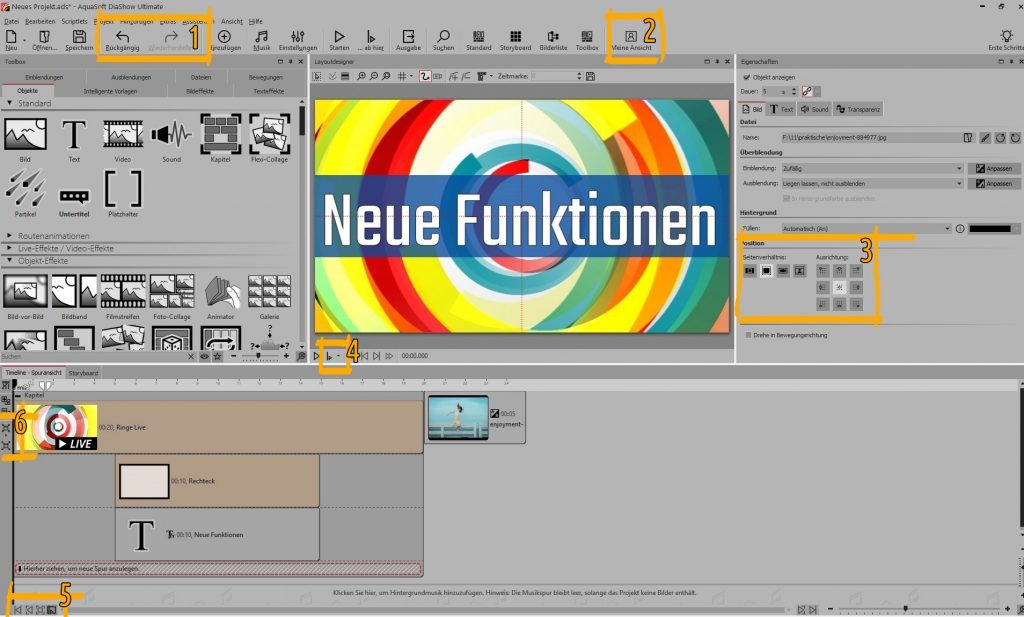
Task: Toggle the duration link icon beside Dauer
Action: pos(806,91)
